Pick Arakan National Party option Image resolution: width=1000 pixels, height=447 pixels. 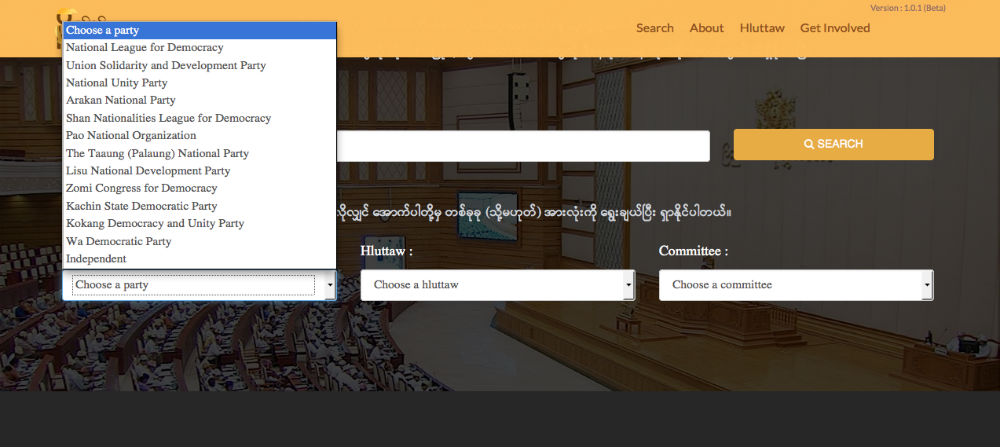(x=121, y=100)
